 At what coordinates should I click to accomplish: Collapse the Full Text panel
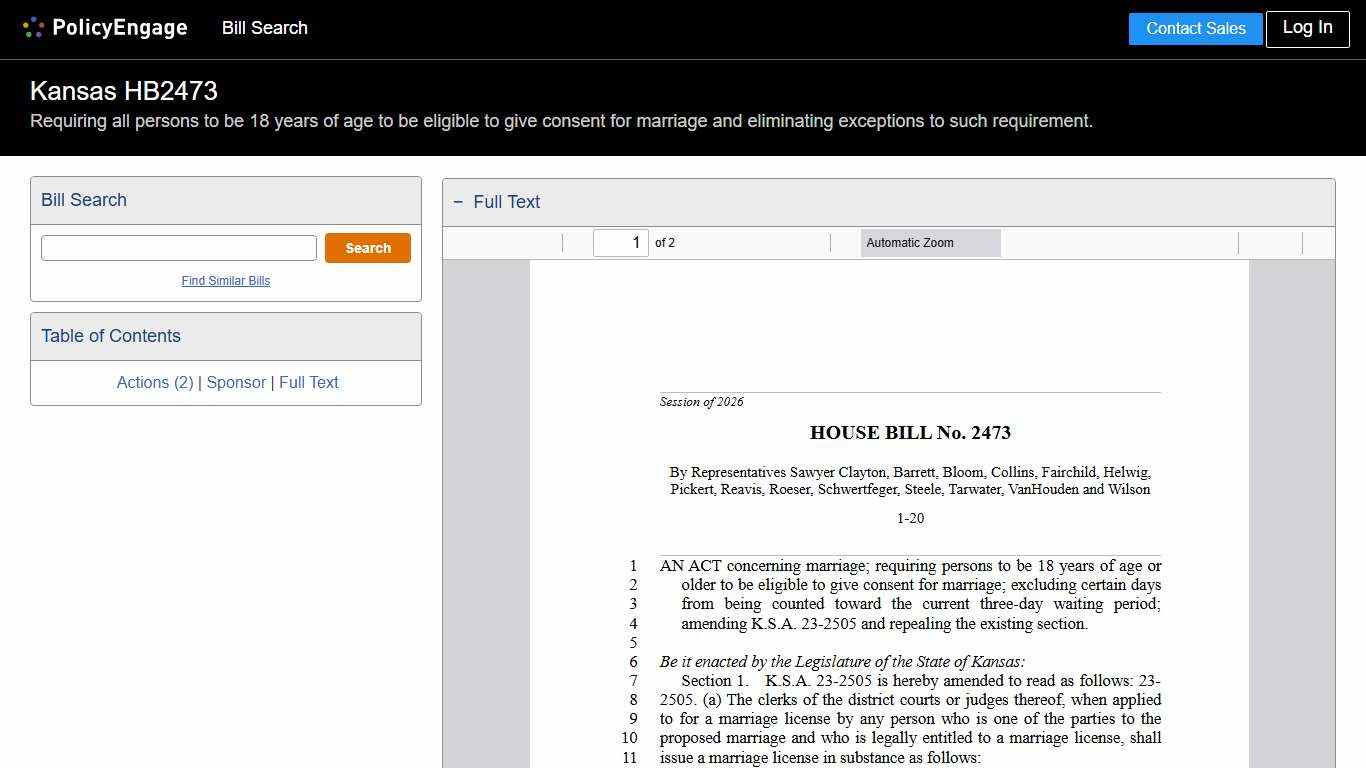click(x=459, y=202)
